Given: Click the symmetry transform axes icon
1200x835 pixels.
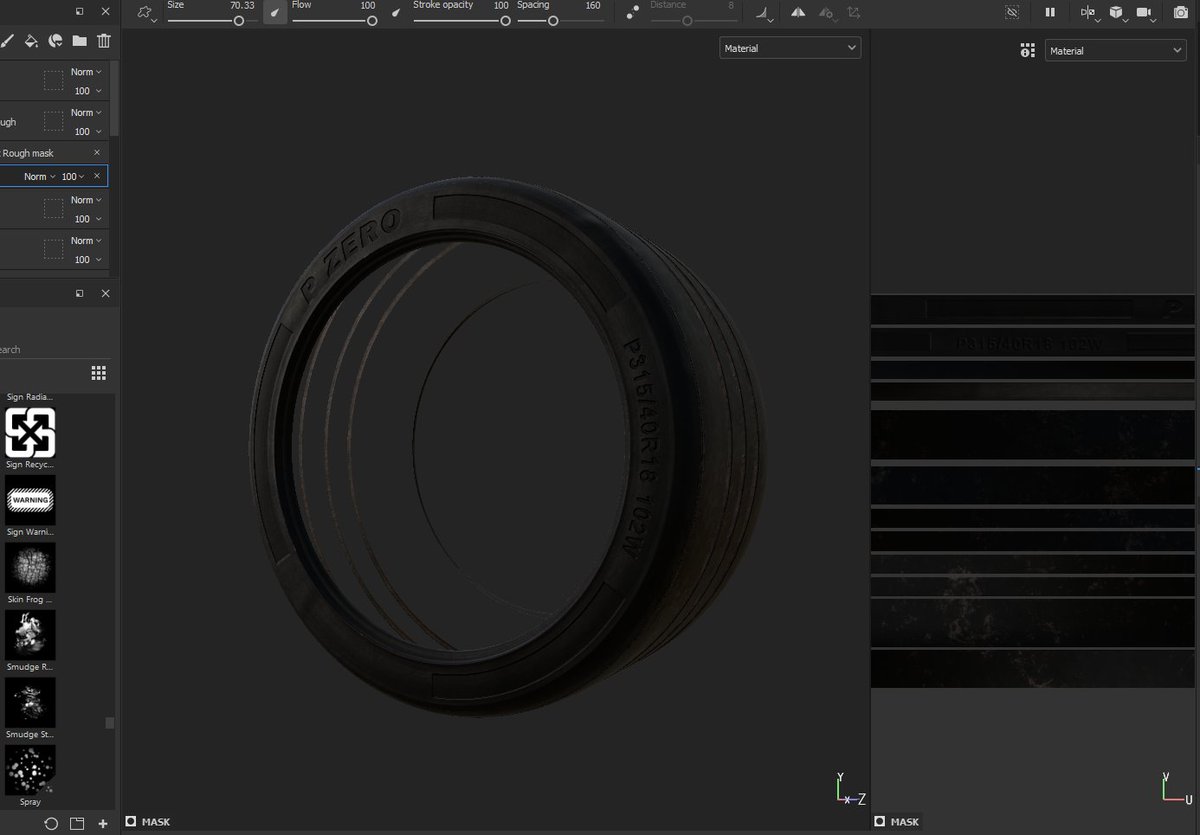Looking at the screenshot, I should pos(853,13).
